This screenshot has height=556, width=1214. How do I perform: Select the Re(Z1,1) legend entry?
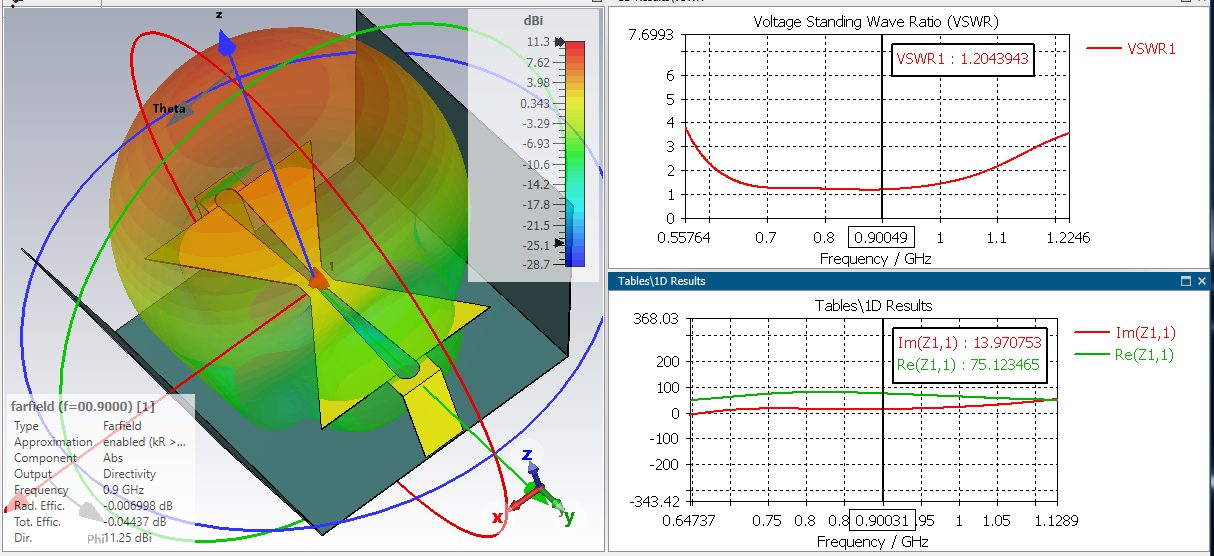1124,354
